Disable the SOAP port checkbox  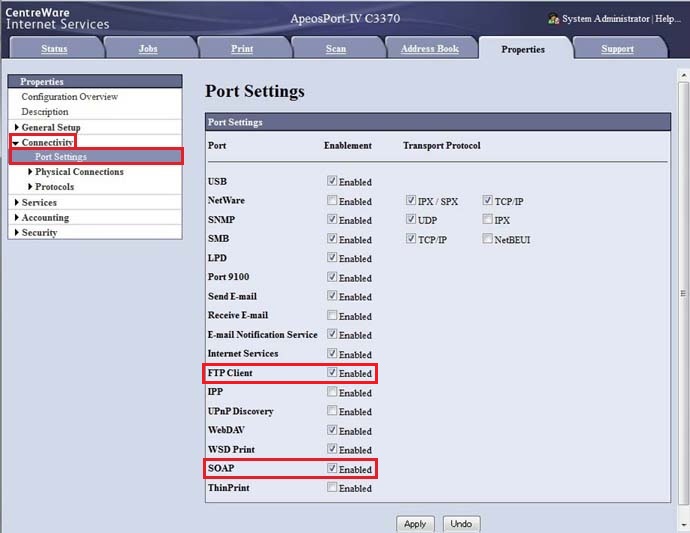(333, 468)
